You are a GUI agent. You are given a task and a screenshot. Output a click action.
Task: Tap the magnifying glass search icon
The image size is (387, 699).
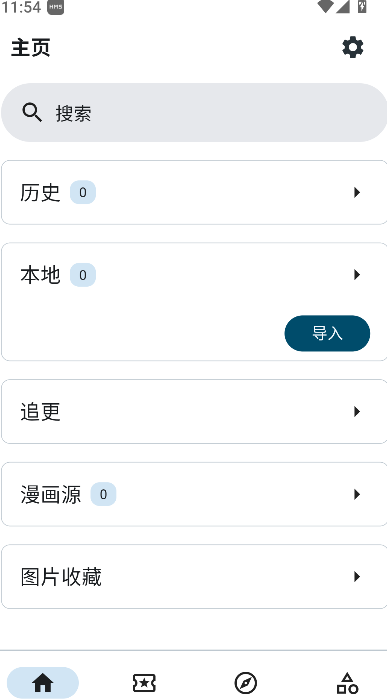[x=32, y=112]
